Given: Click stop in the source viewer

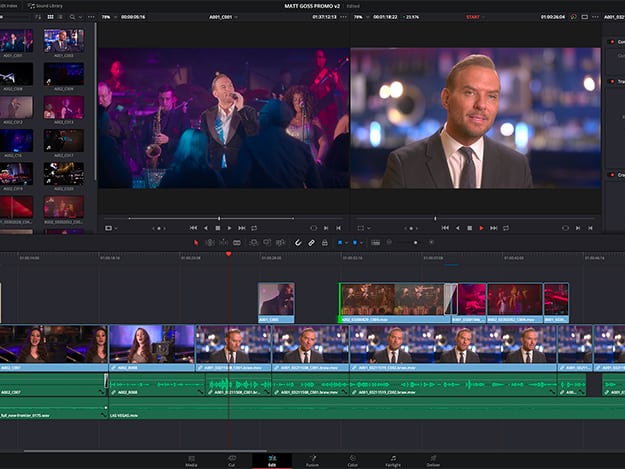Looking at the screenshot, I should click(x=218, y=228).
